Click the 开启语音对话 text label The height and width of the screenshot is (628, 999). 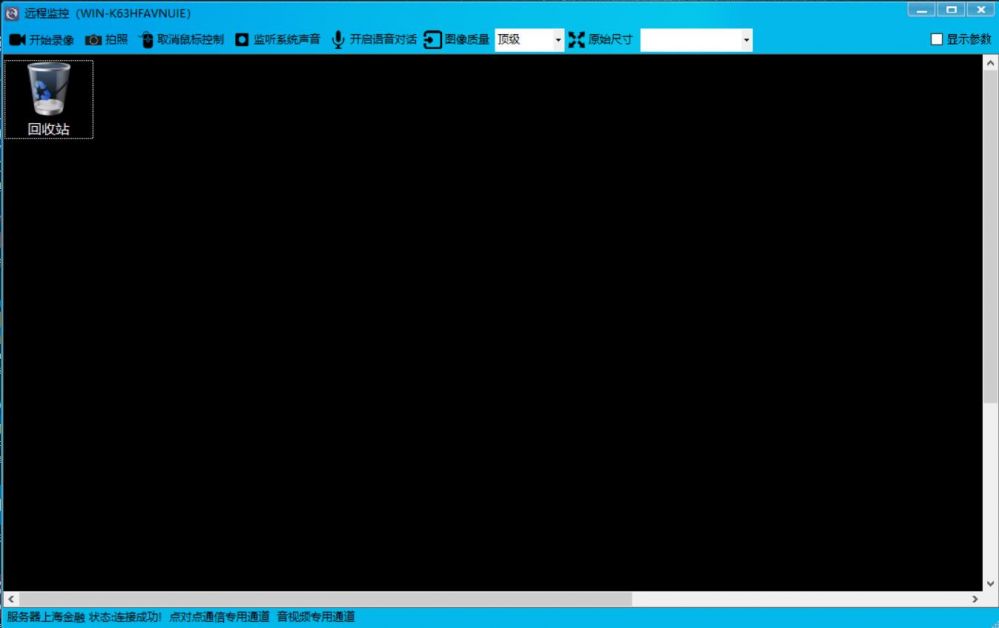click(x=383, y=40)
